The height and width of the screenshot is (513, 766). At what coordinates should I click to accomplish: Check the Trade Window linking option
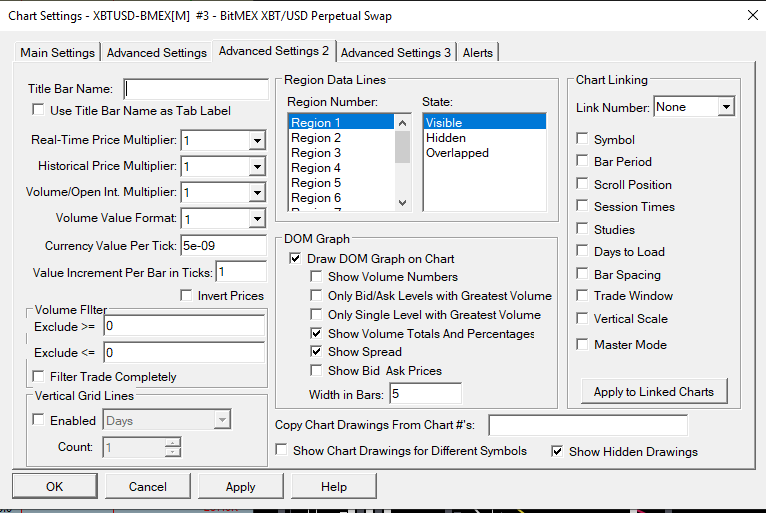582,295
